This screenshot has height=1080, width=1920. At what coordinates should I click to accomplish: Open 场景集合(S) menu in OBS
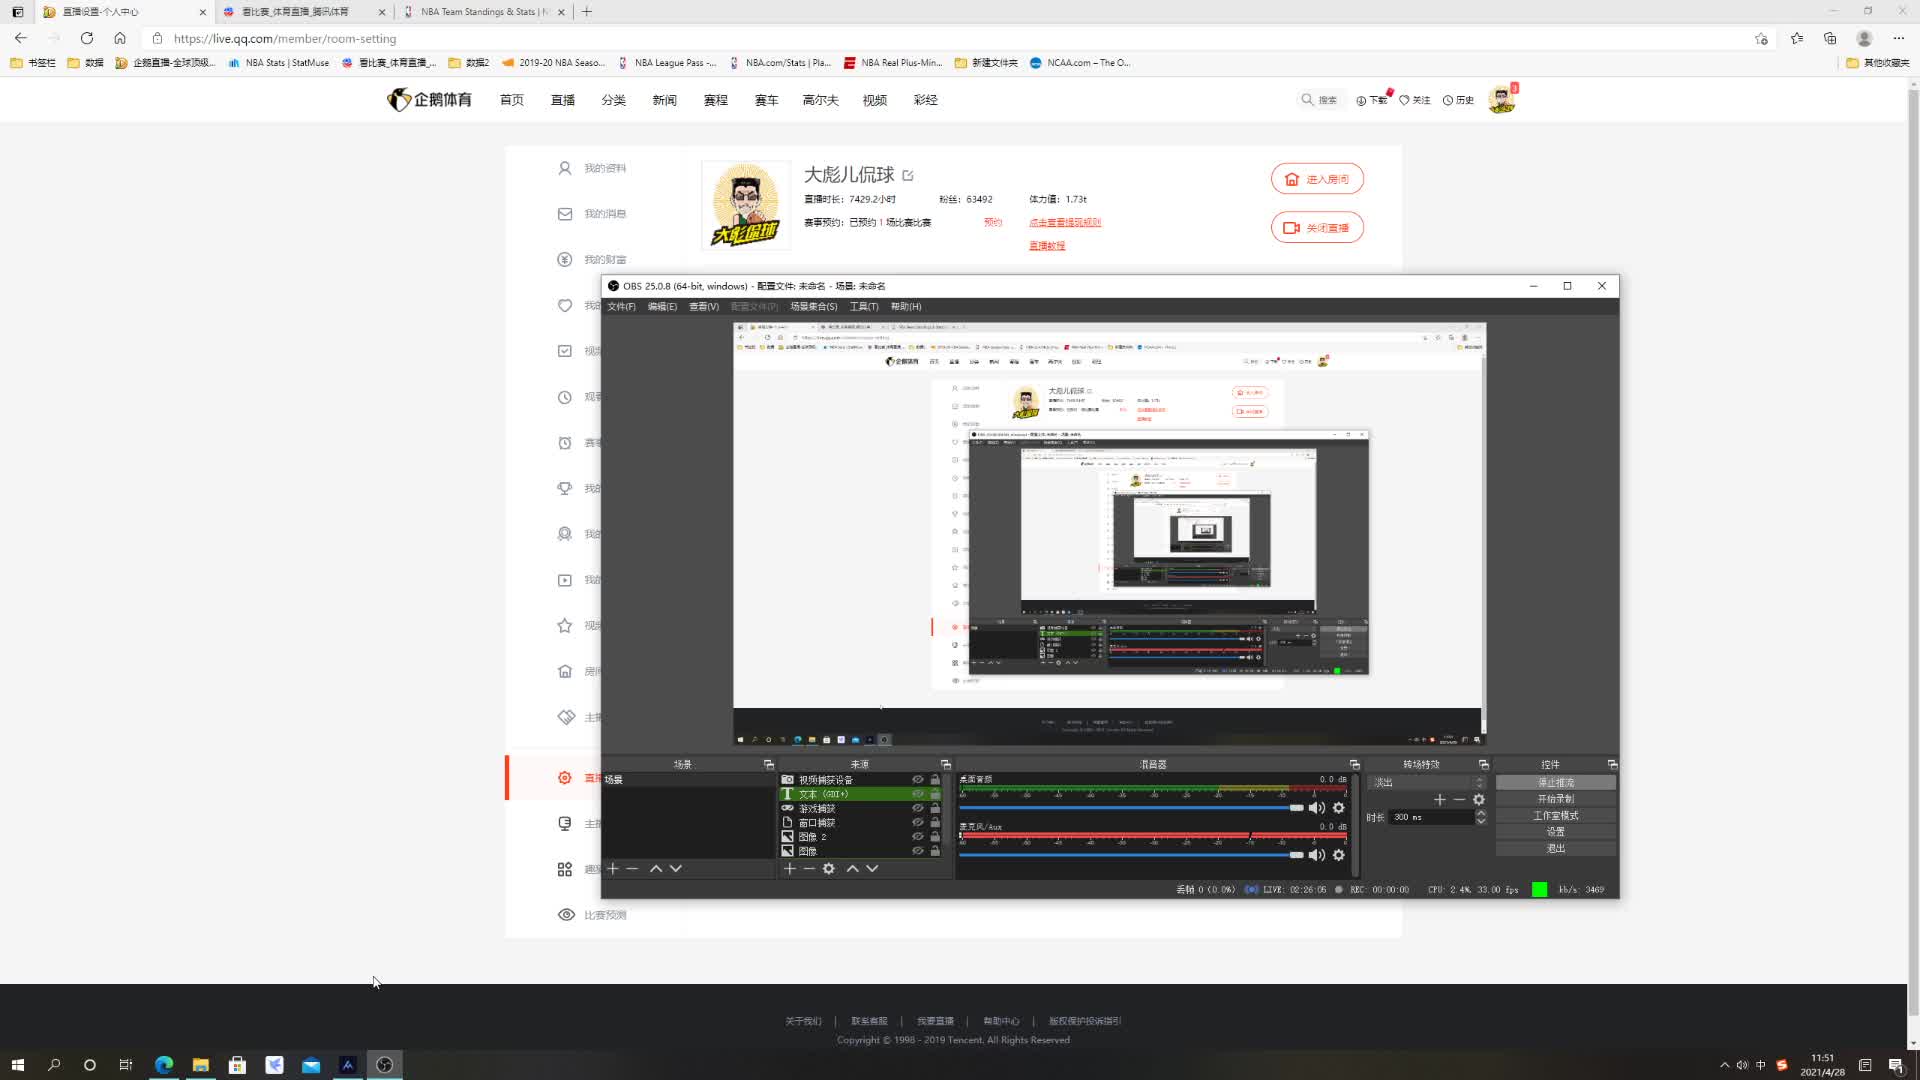point(813,307)
